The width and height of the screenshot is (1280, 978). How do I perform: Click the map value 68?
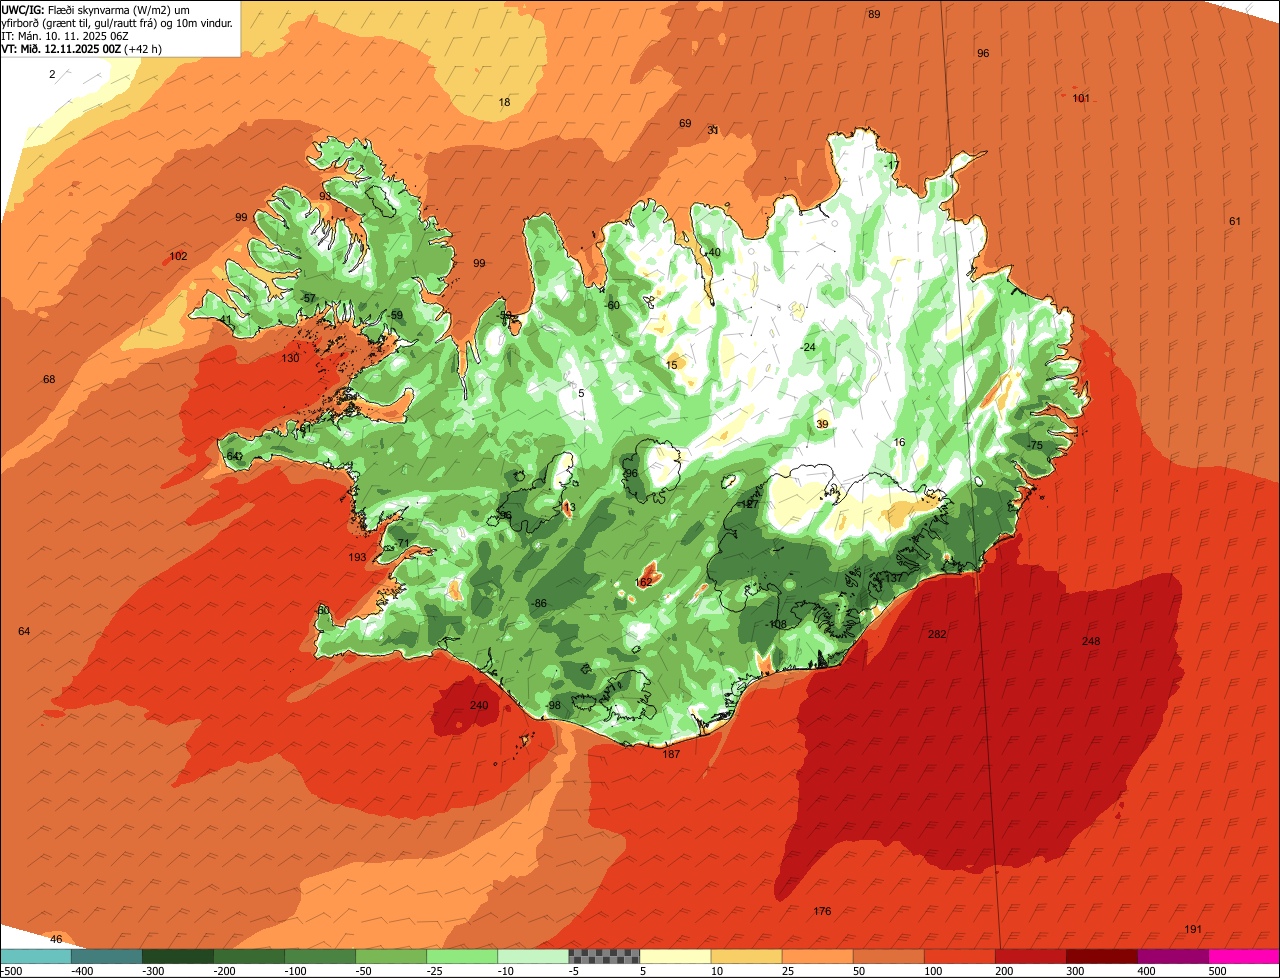[x=49, y=379]
